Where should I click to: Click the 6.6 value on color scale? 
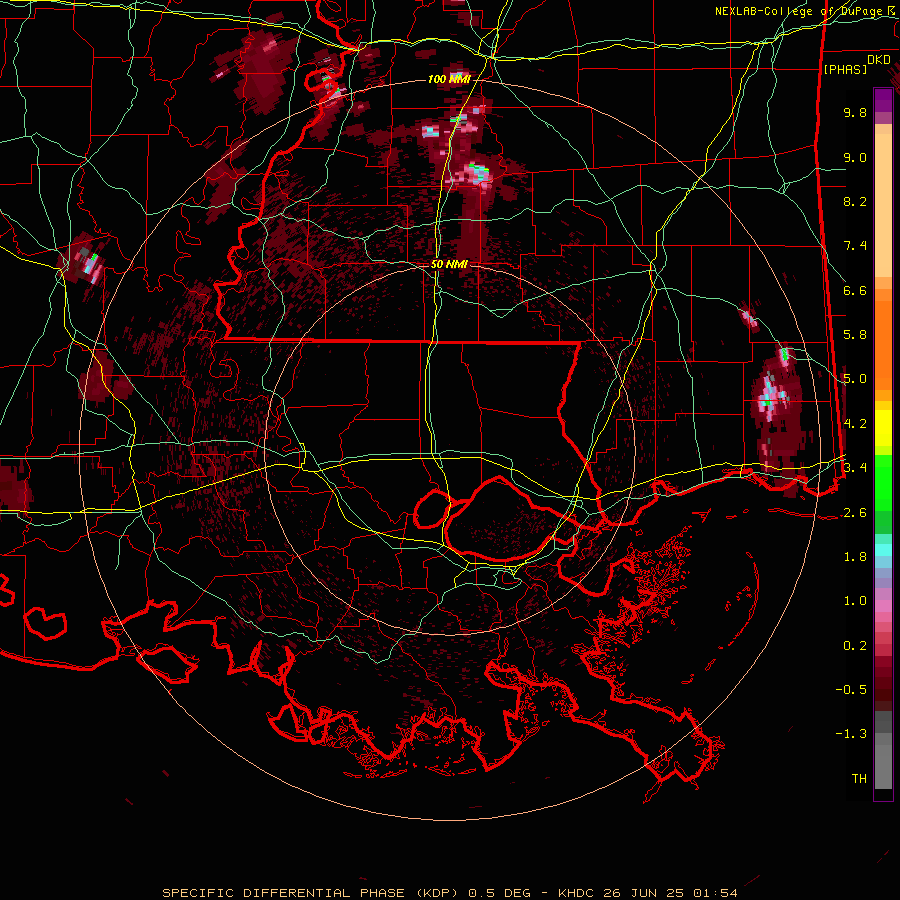[x=855, y=290]
